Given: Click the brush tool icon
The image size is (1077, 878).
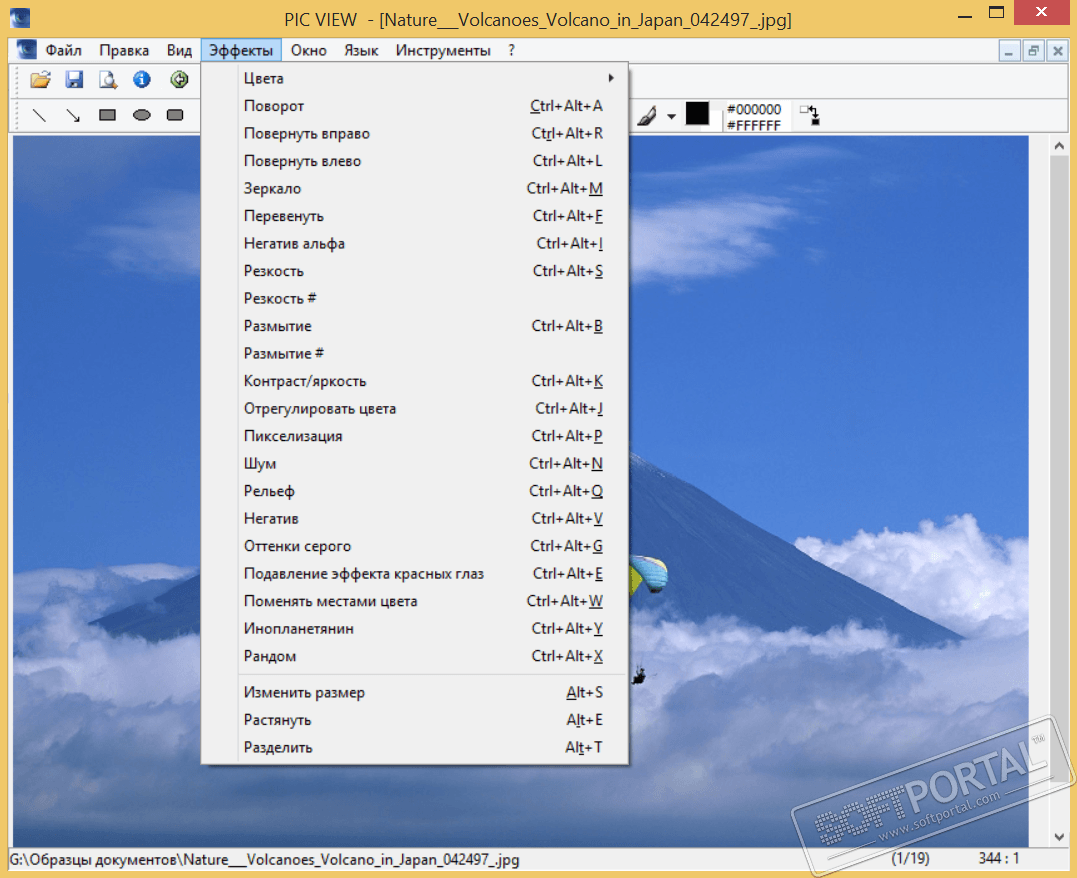Looking at the screenshot, I should (x=647, y=115).
